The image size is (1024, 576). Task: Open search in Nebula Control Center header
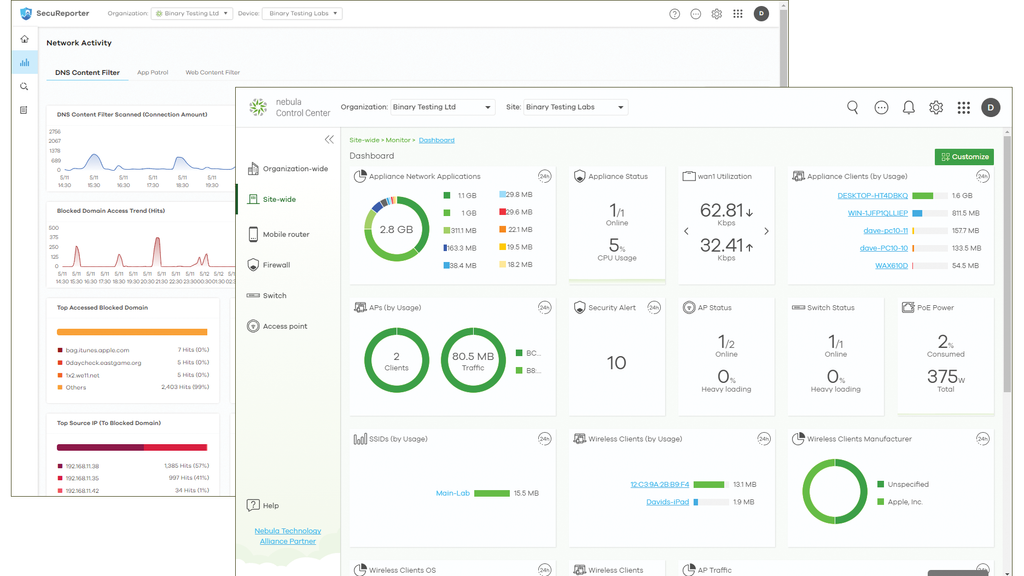click(x=852, y=107)
